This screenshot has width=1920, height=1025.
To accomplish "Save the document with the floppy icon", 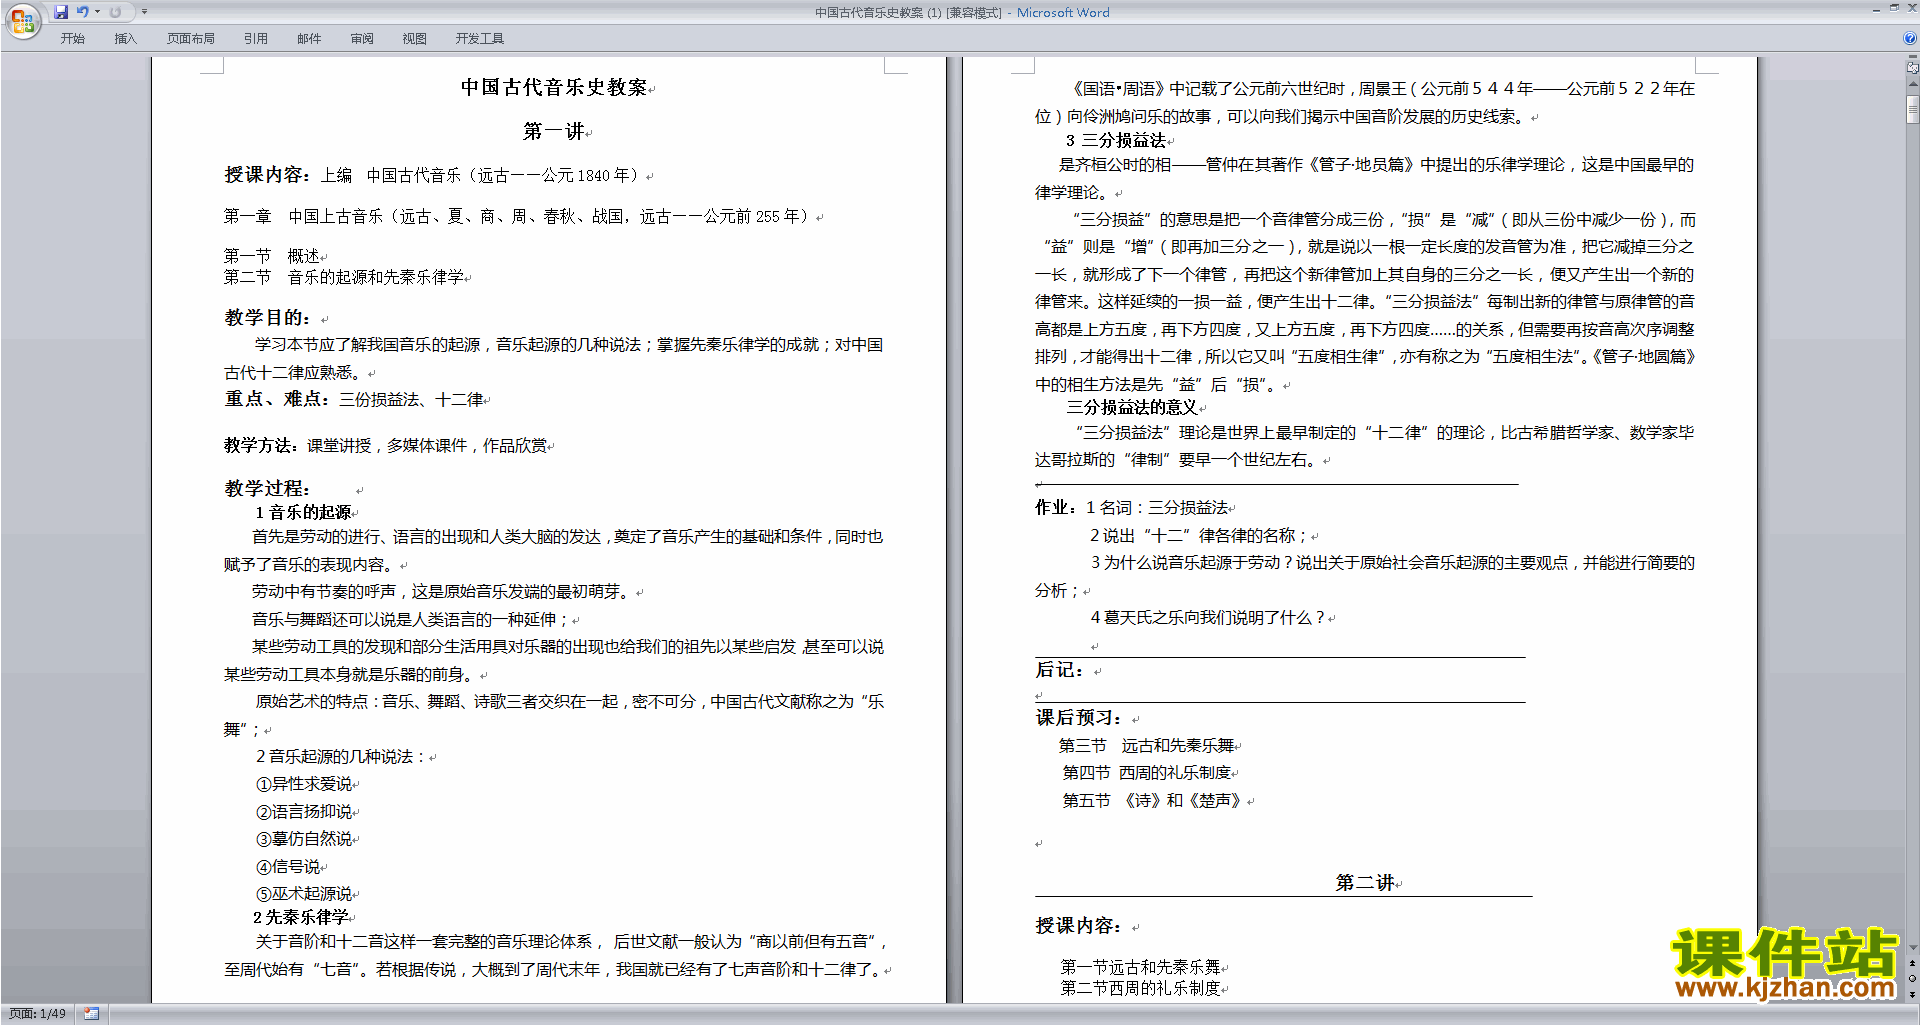I will pos(61,12).
